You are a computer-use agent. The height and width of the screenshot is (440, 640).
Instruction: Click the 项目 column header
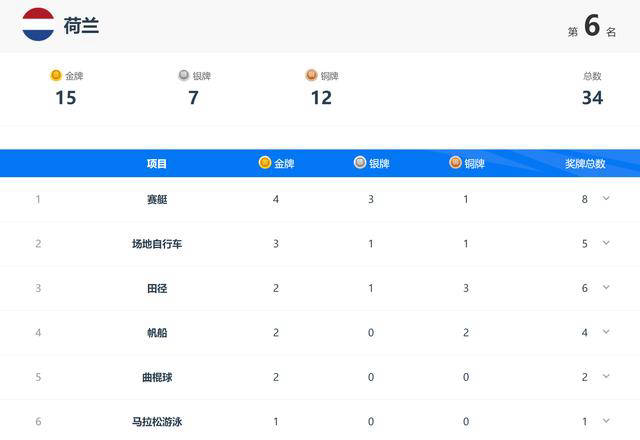157,164
